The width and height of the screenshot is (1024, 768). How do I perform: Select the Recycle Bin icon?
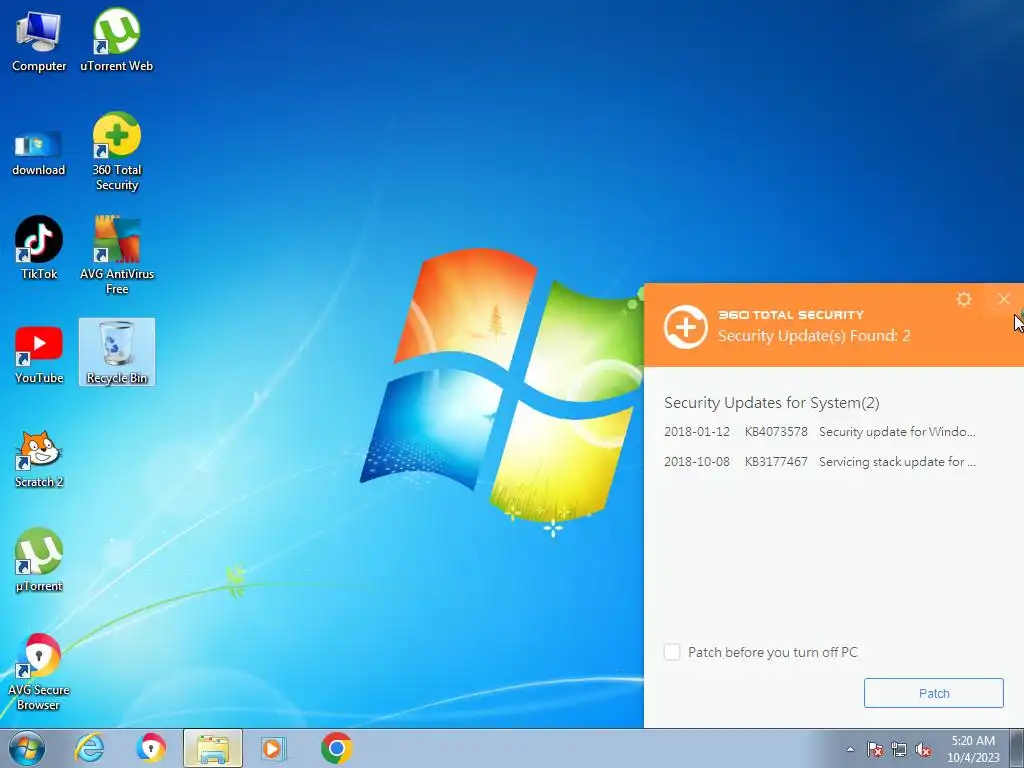(x=117, y=352)
